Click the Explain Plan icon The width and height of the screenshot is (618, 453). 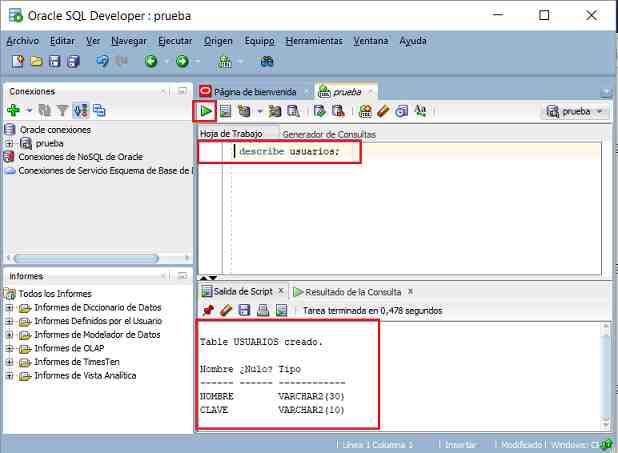click(x=244, y=112)
